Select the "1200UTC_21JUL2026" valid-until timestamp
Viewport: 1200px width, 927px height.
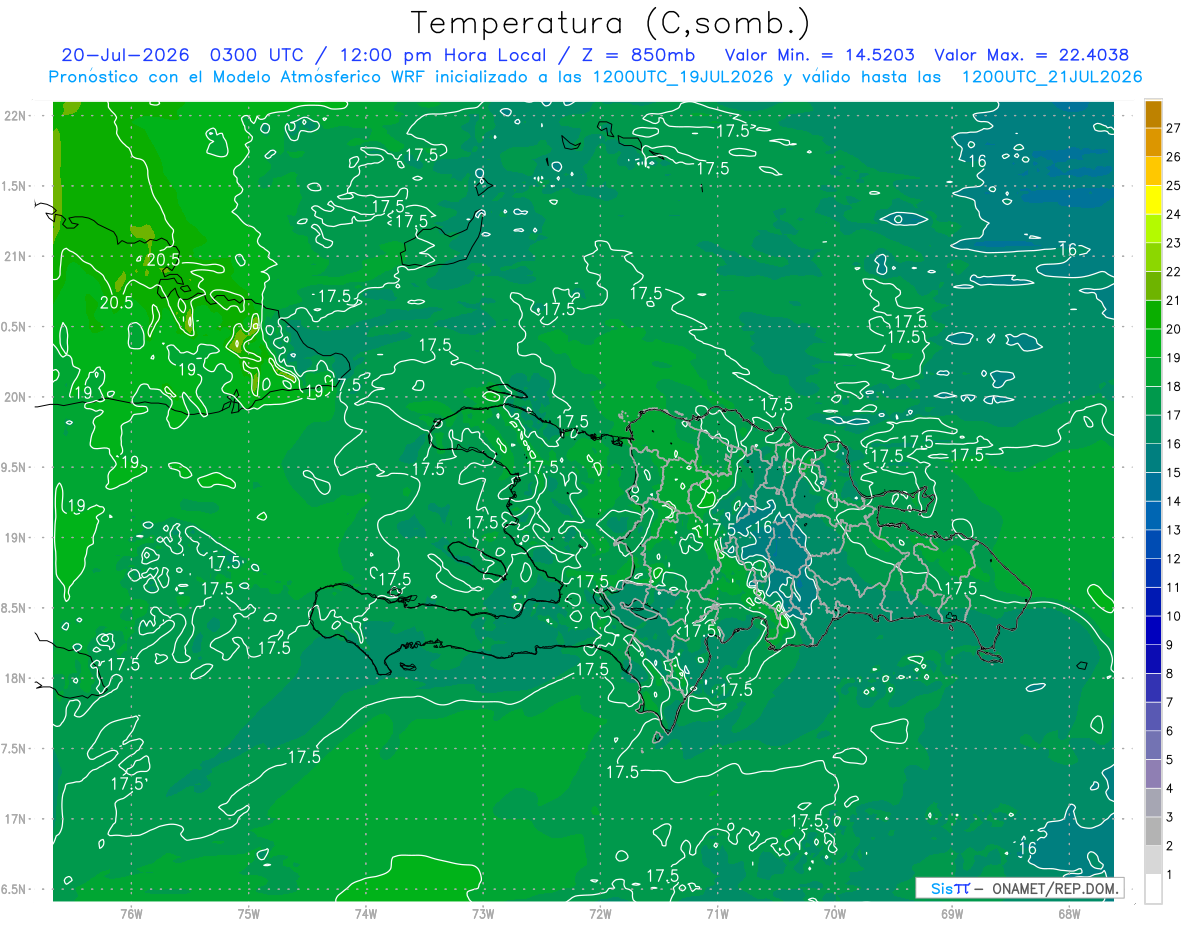(1051, 77)
